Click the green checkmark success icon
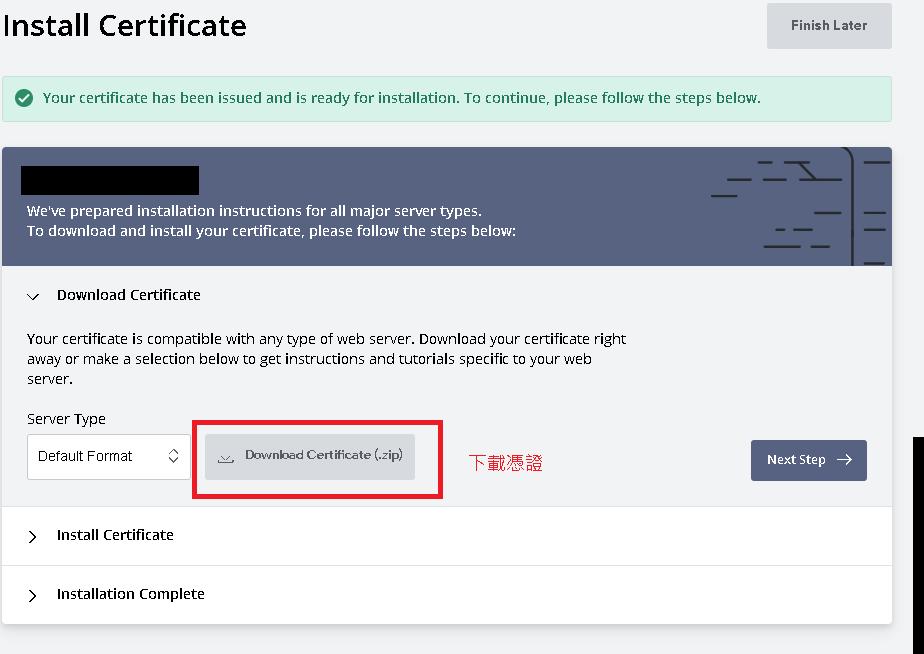The height and width of the screenshot is (654, 924). 24,98
